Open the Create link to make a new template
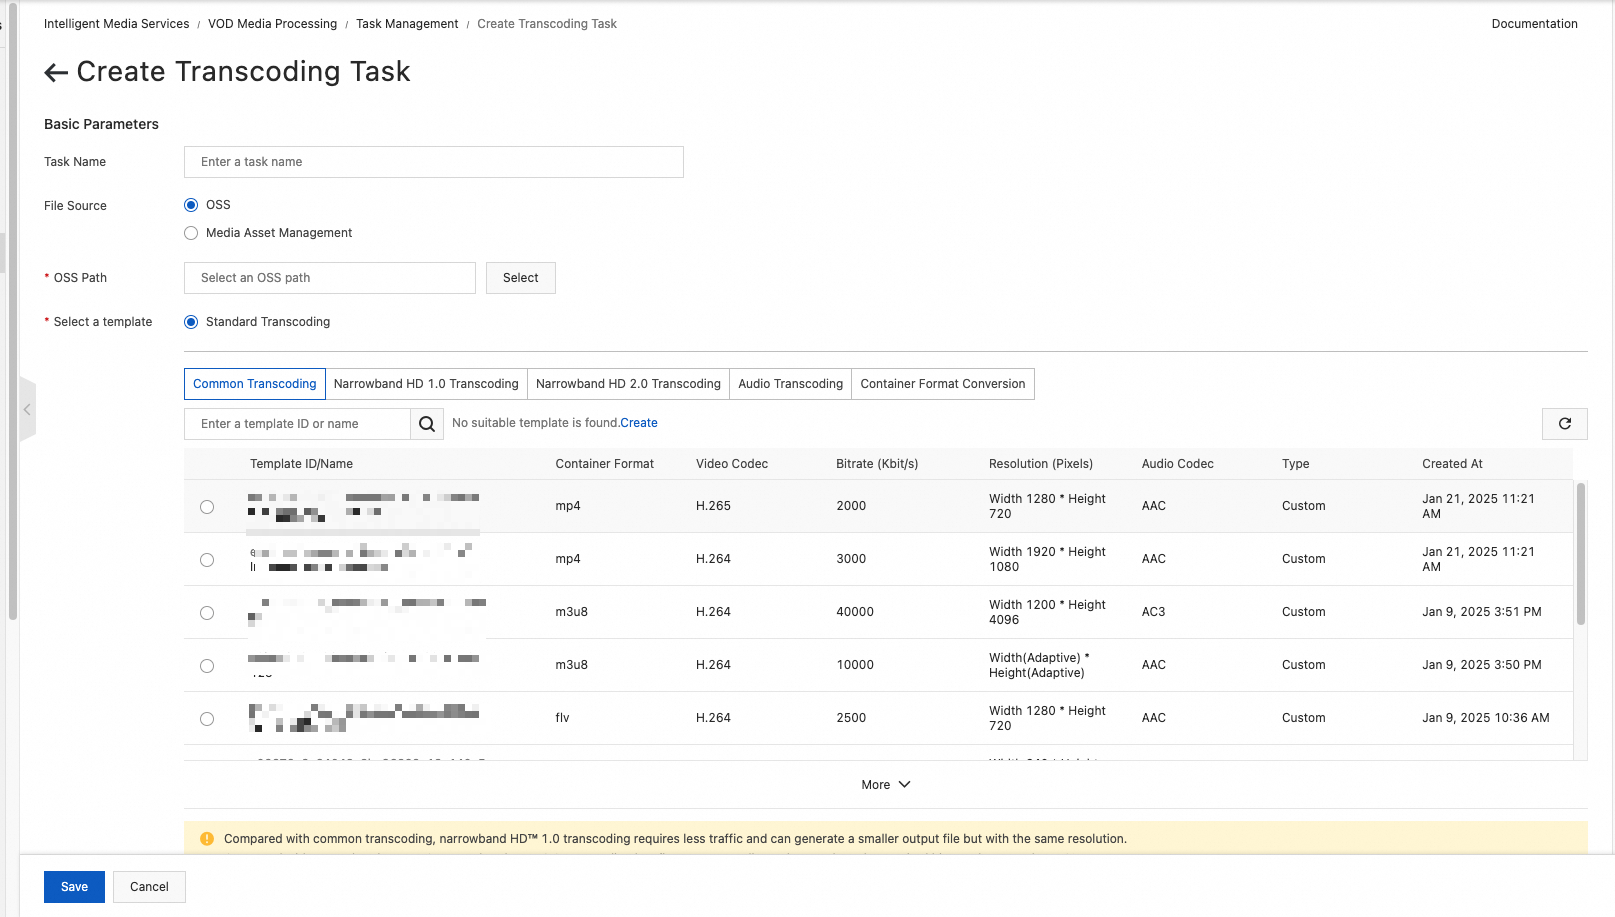This screenshot has height=917, width=1615. pos(641,422)
